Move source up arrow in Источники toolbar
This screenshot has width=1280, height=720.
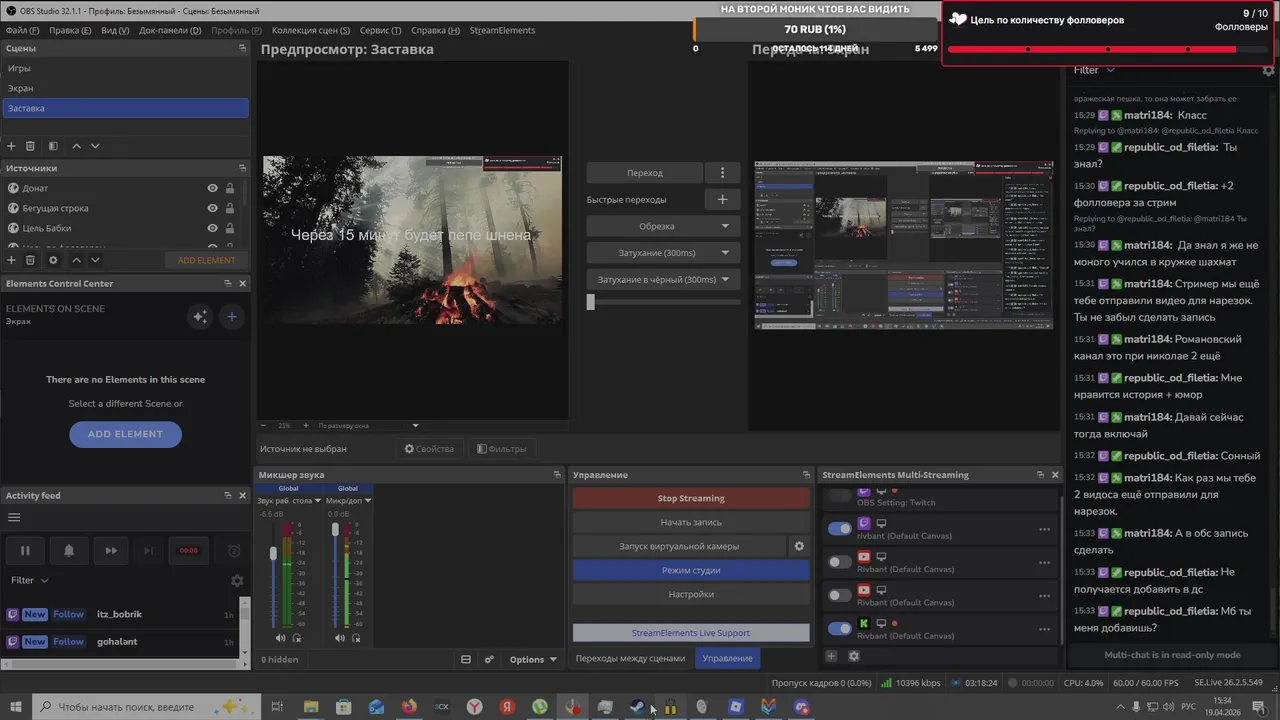(x=76, y=260)
